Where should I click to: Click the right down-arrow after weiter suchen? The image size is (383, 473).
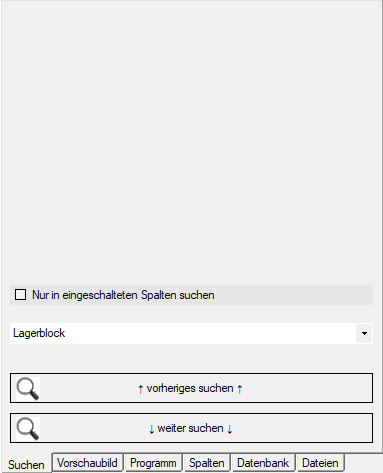pos(229,429)
